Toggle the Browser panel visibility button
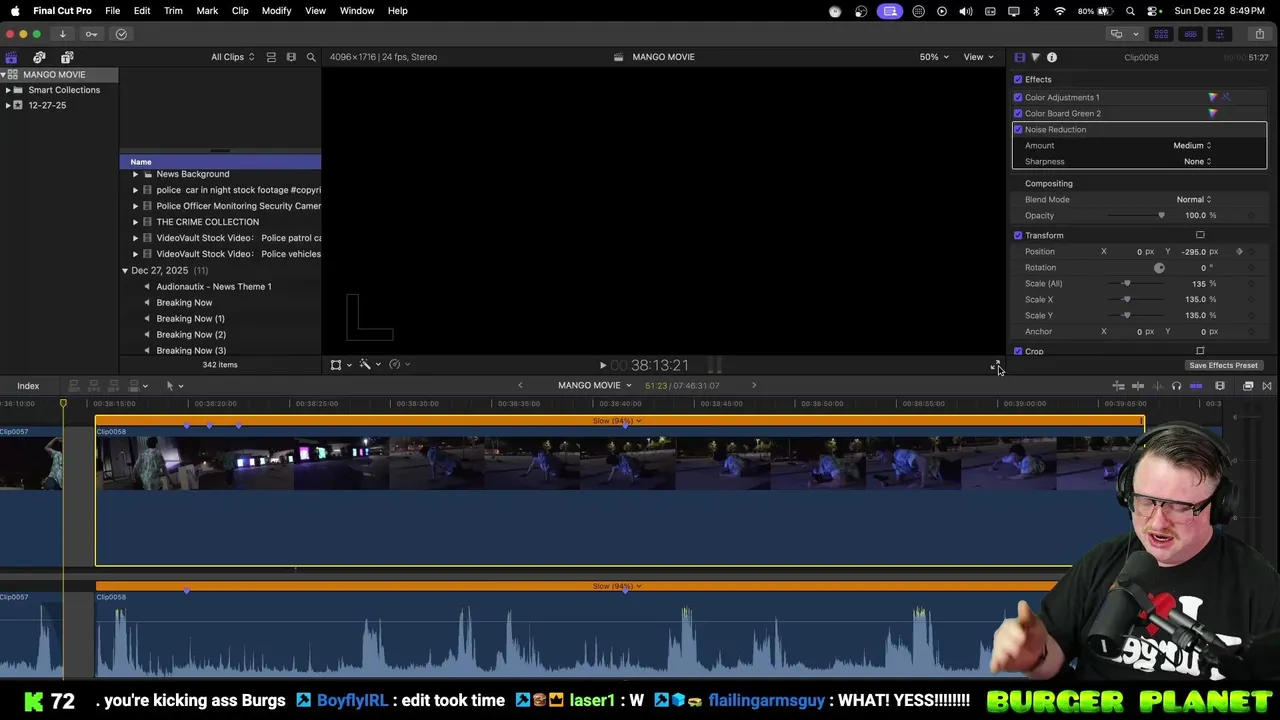This screenshot has width=1280, height=720. click(1163, 34)
